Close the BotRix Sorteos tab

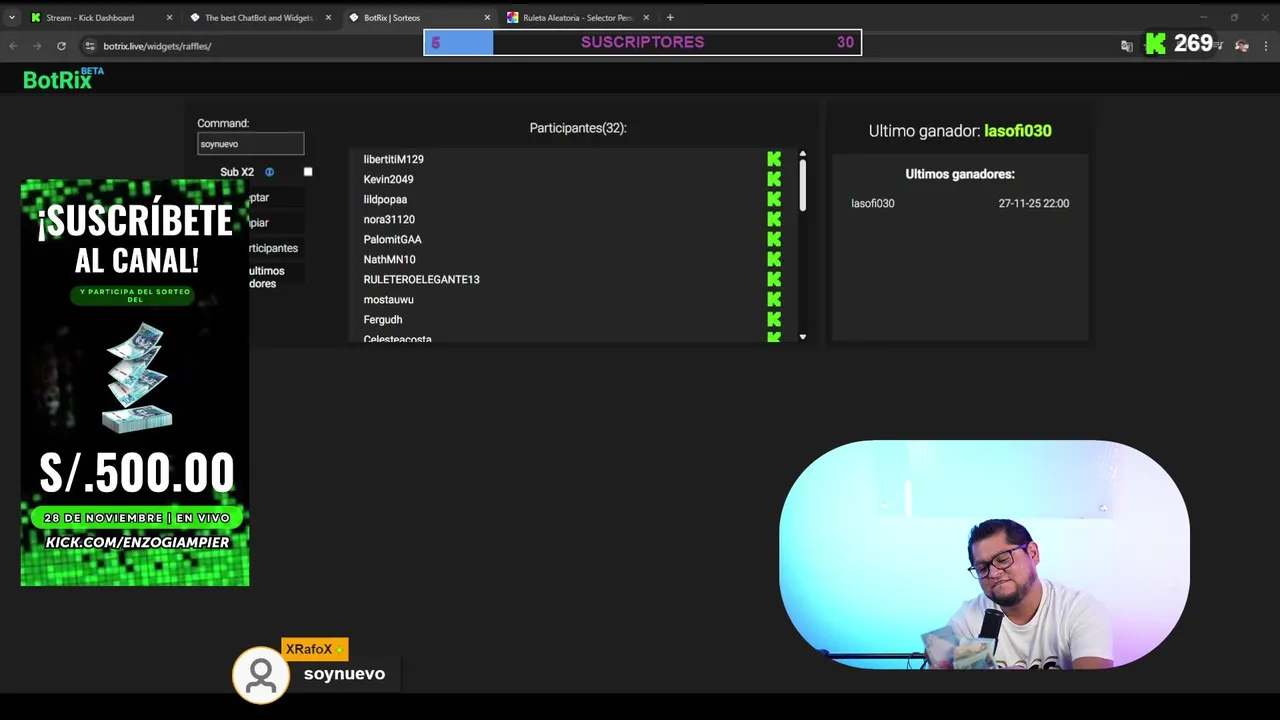[487, 17]
